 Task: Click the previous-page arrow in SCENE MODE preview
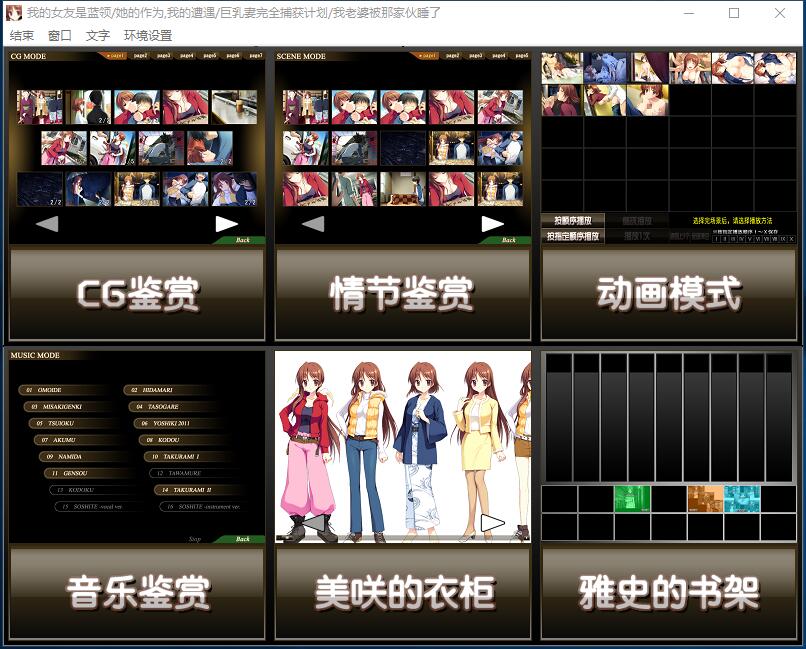click(x=313, y=224)
